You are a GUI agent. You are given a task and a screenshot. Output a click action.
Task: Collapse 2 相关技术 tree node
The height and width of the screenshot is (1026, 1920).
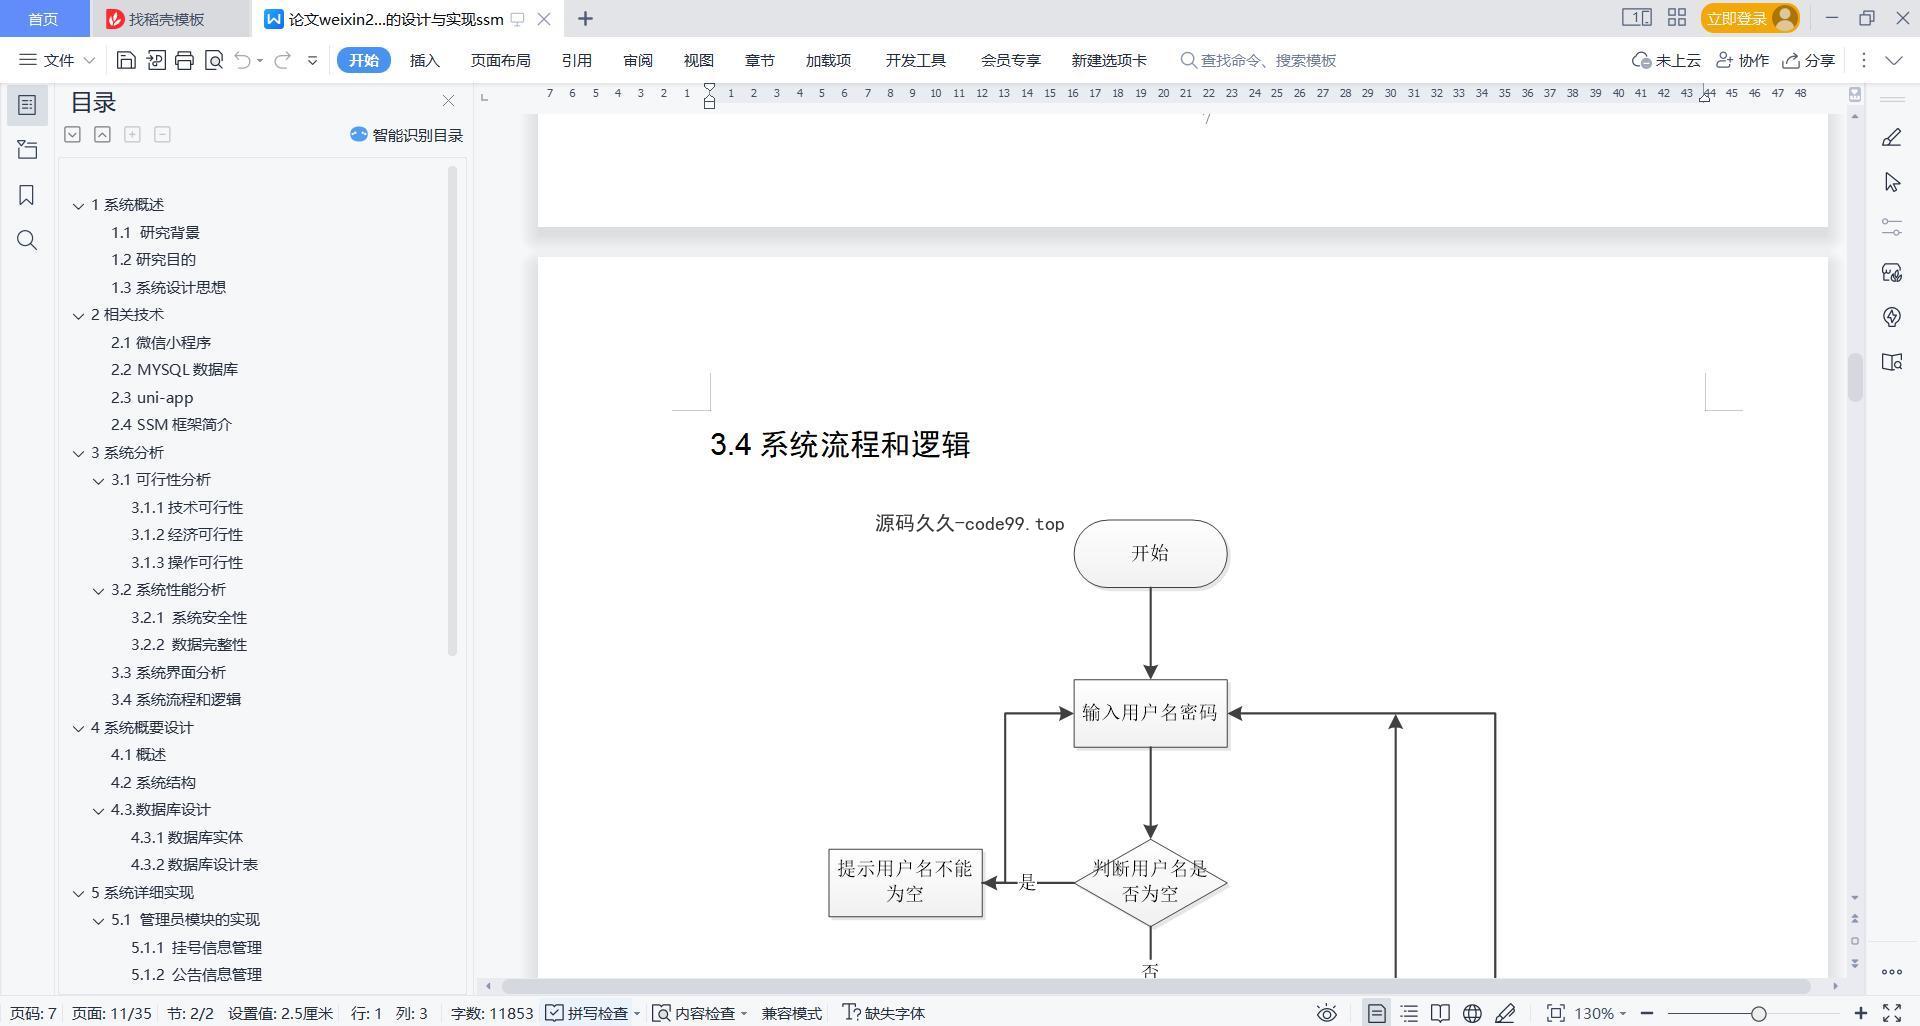point(78,315)
